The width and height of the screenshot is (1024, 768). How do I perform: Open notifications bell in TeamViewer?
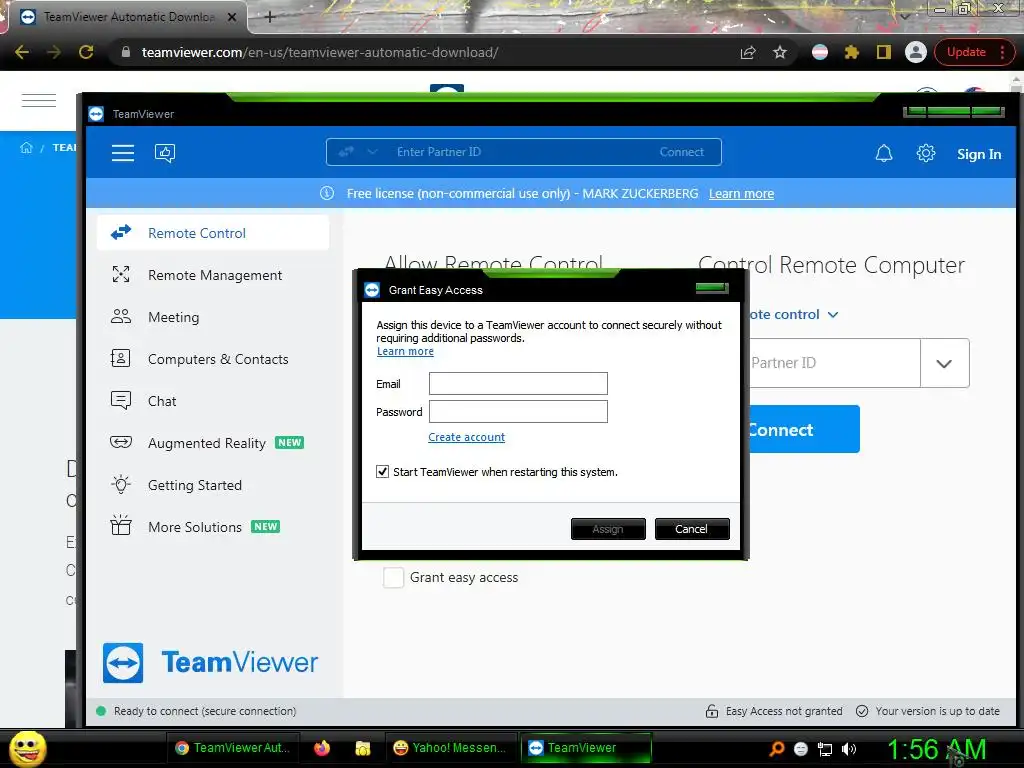coord(884,153)
